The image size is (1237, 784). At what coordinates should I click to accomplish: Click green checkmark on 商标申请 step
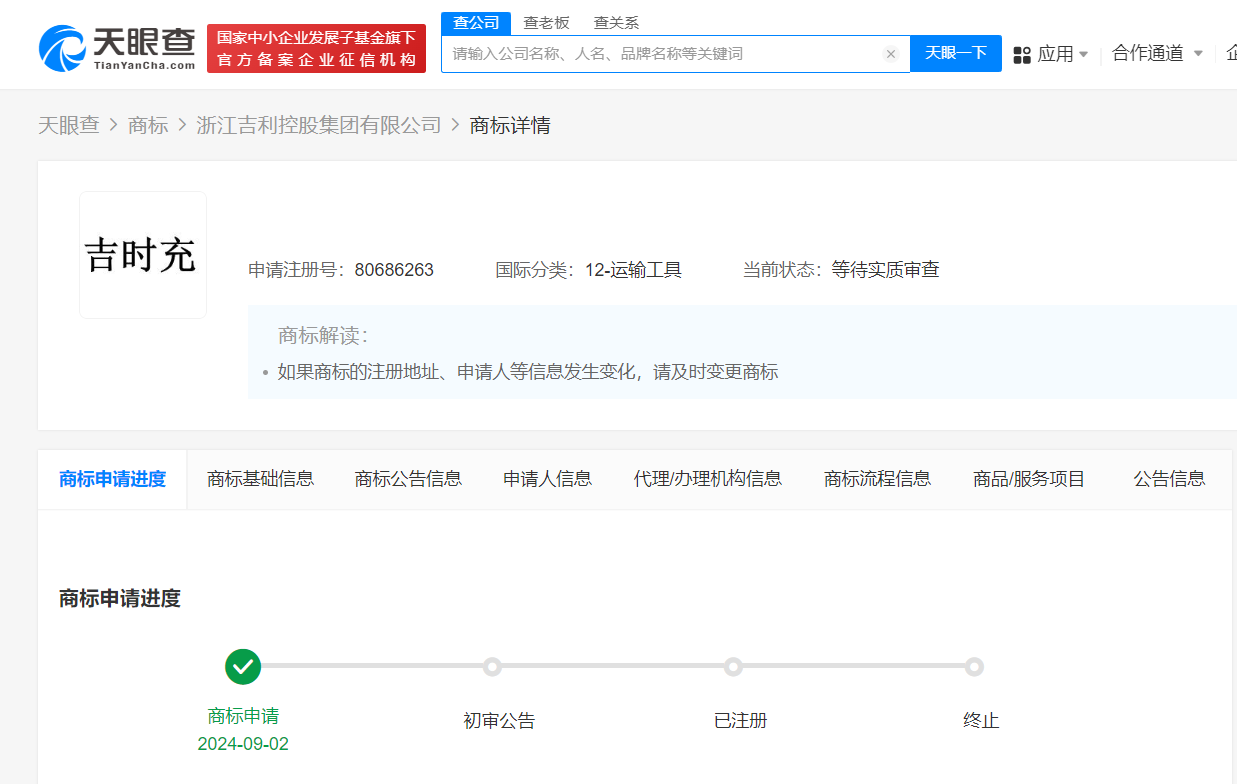243,667
